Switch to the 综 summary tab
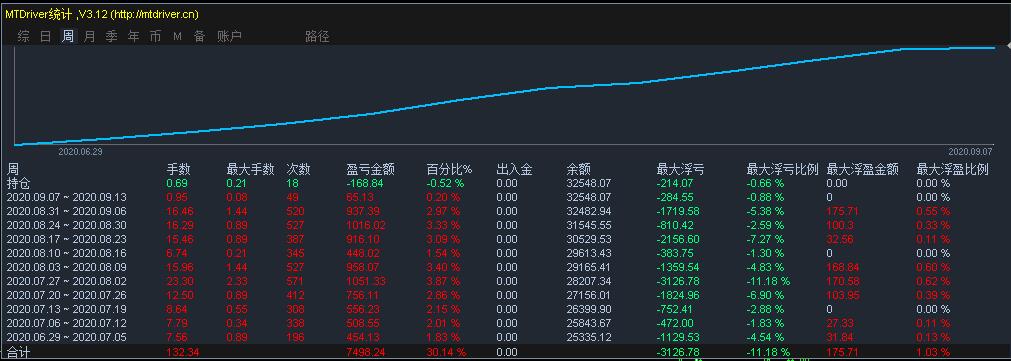 pos(23,36)
